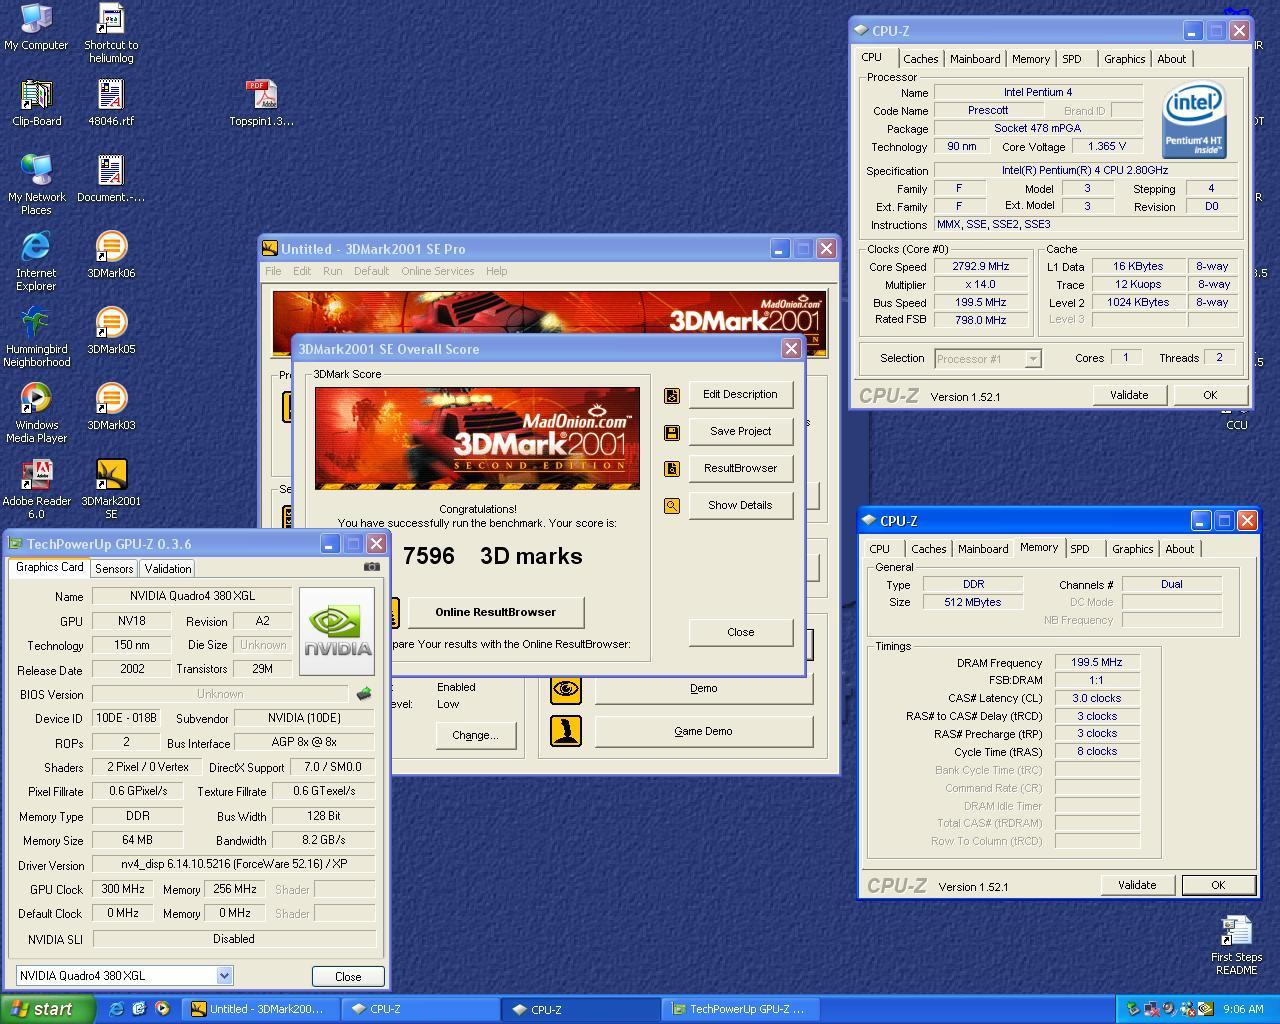Click the Intel Pentium 4 logo
Screen dimensions: 1280x1024
pyautogui.click(x=1194, y=120)
